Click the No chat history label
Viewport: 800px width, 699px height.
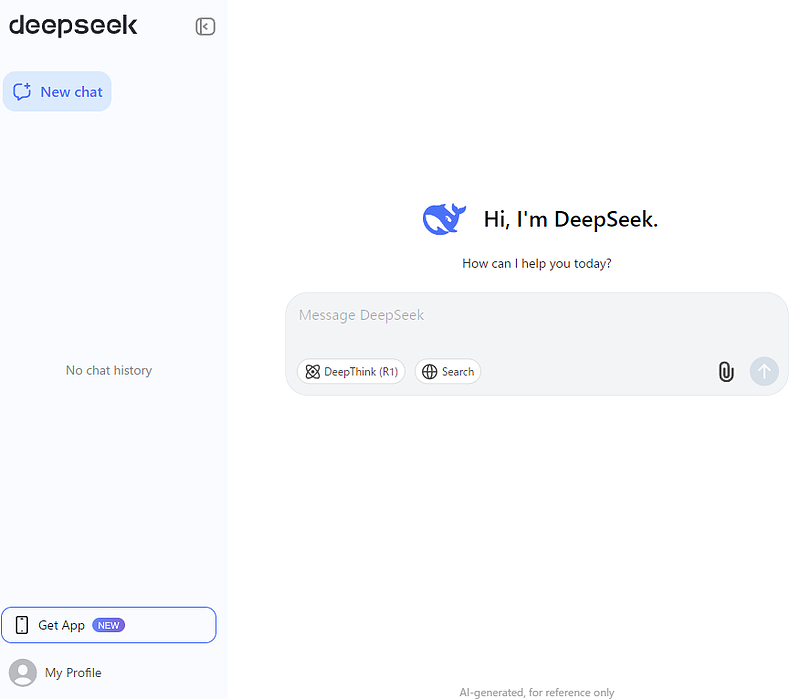coord(108,370)
